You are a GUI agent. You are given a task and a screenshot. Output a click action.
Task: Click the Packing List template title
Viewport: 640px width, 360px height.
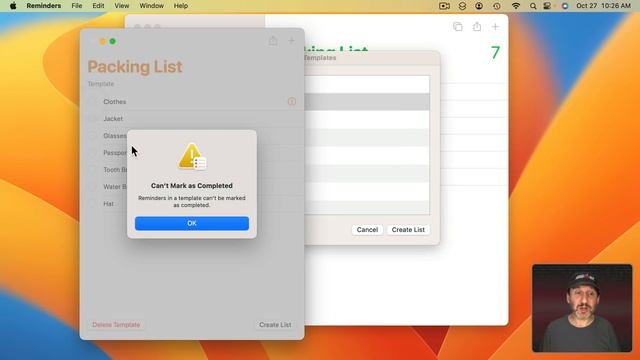(x=135, y=67)
